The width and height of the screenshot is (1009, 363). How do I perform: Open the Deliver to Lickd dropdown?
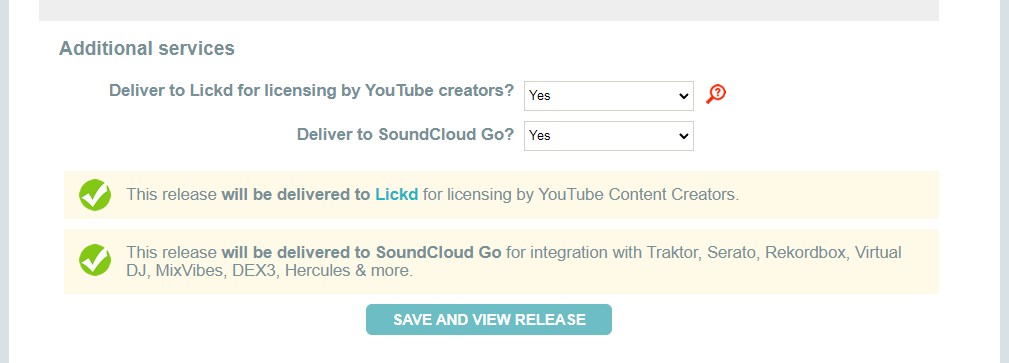(609, 96)
